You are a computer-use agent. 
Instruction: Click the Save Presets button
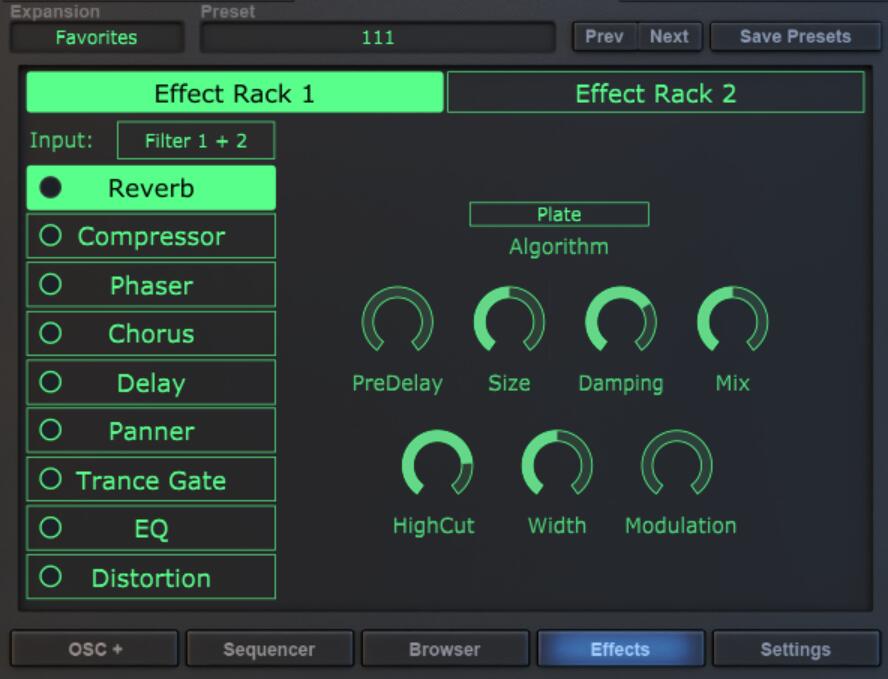(x=795, y=37)
